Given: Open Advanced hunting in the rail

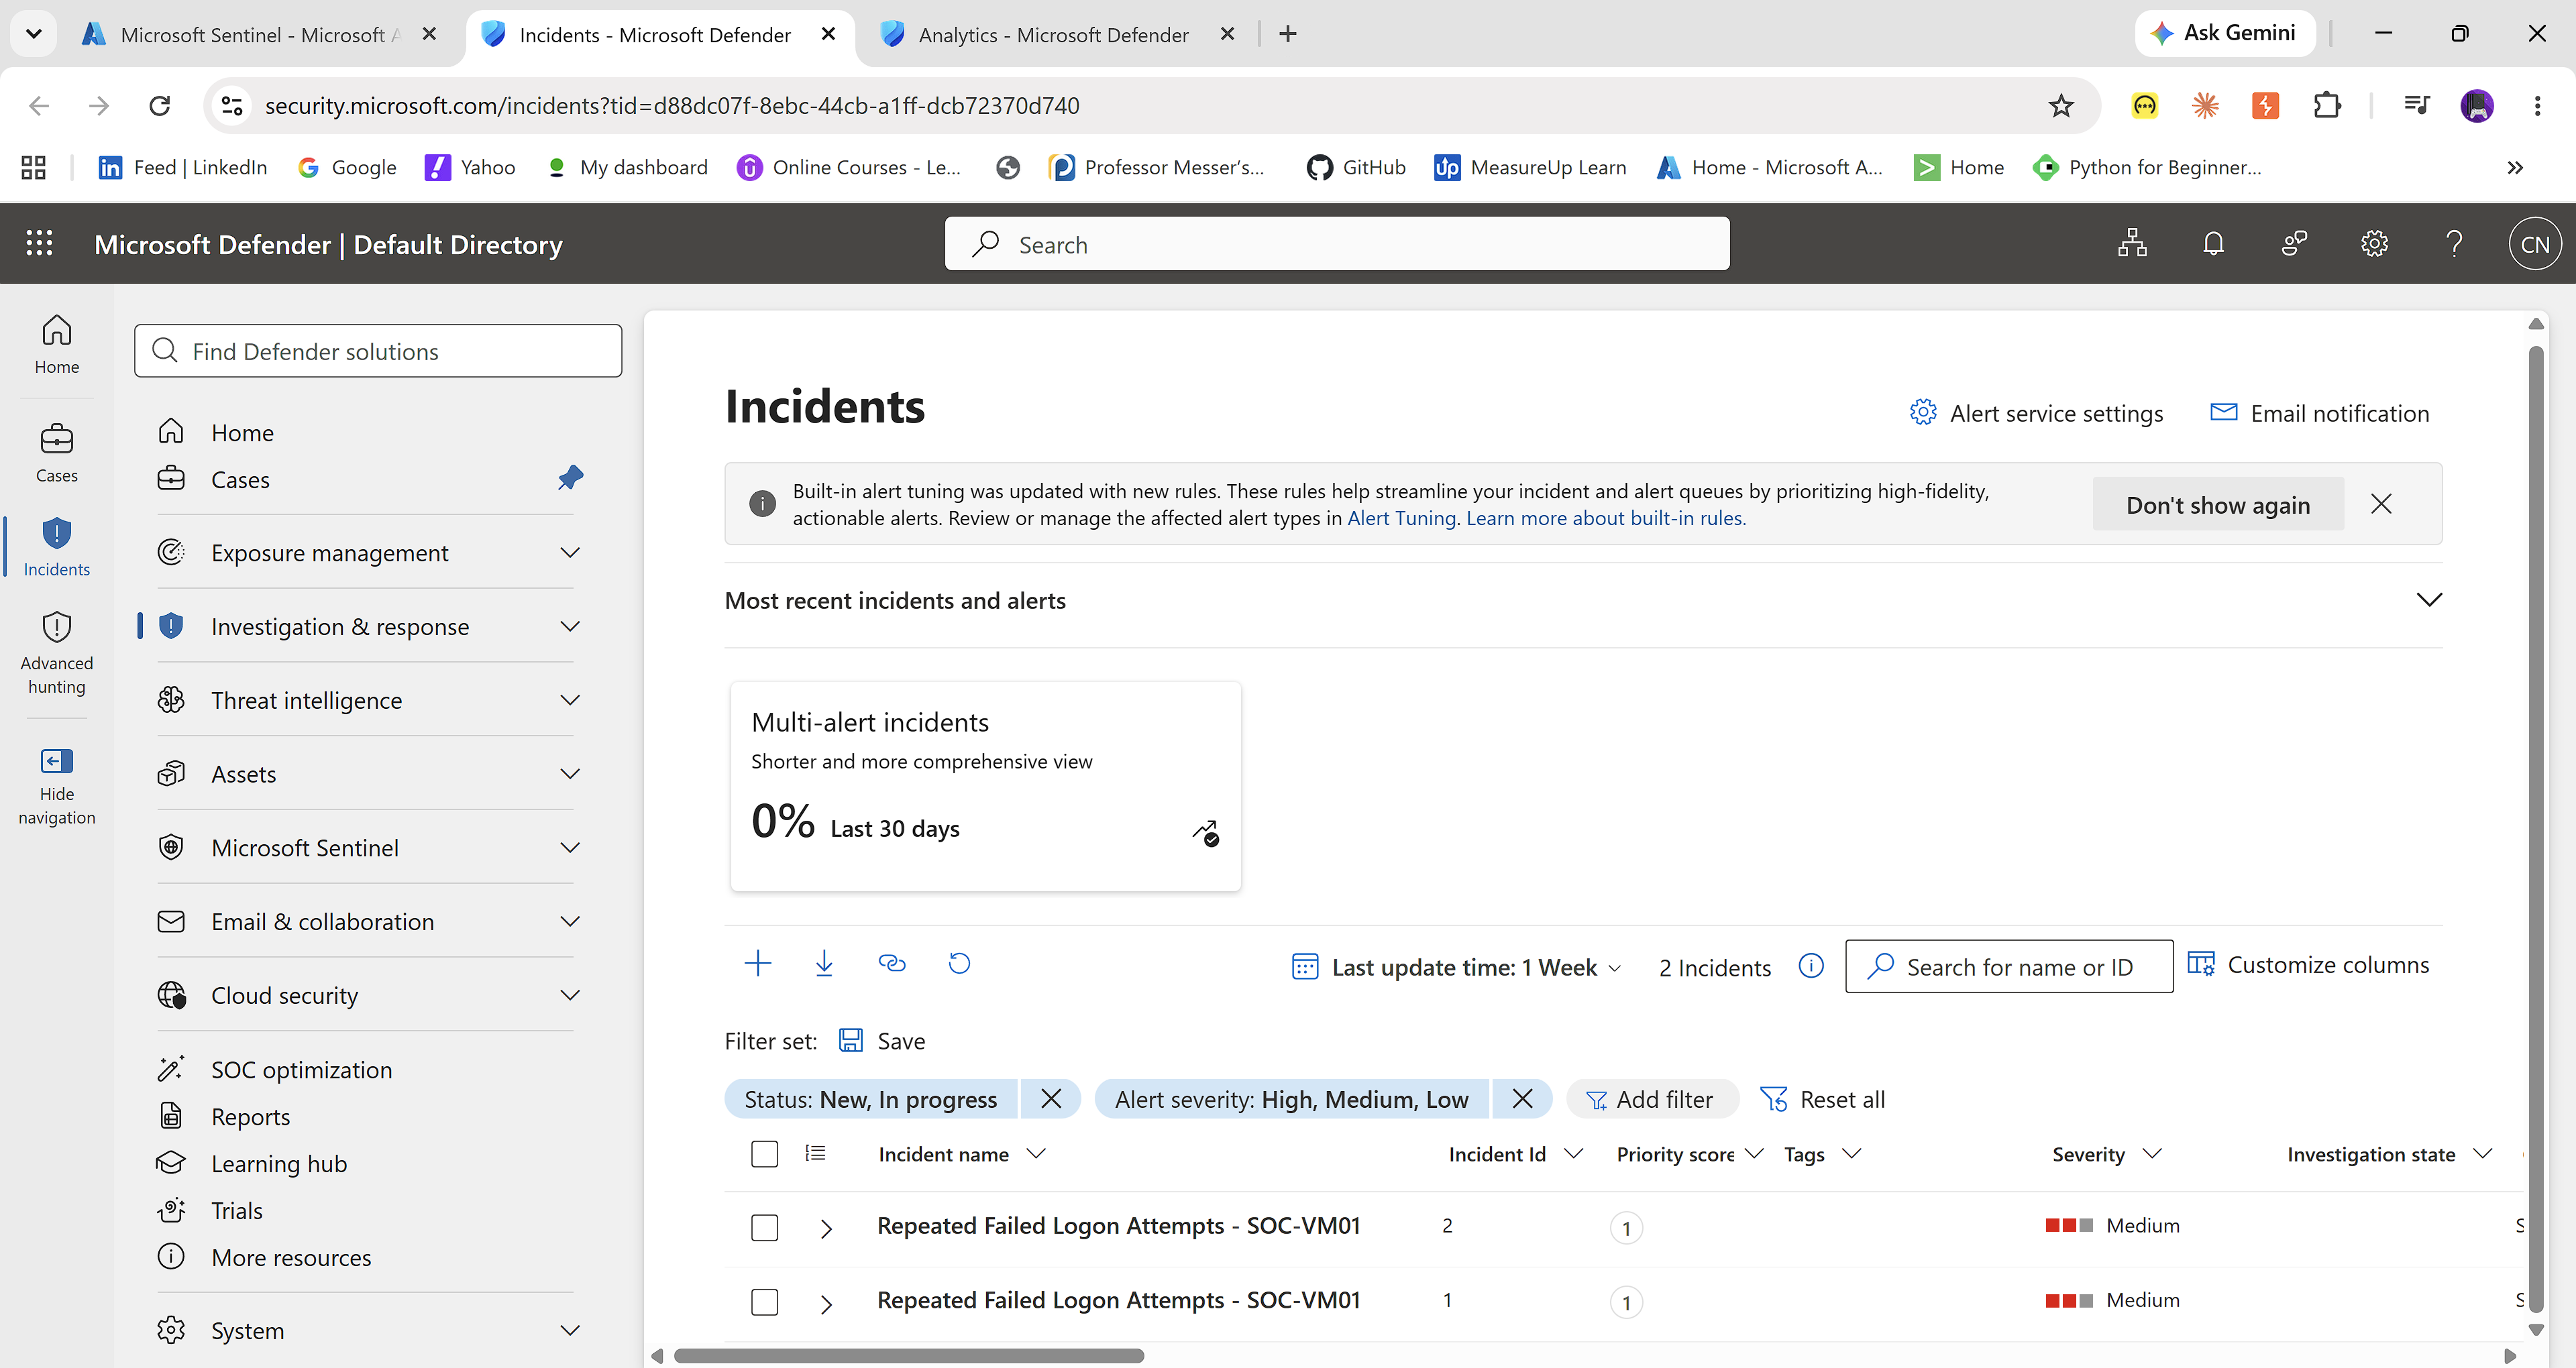Looking at the screenshot, I should pyautogui.click(x=57, y=653).
